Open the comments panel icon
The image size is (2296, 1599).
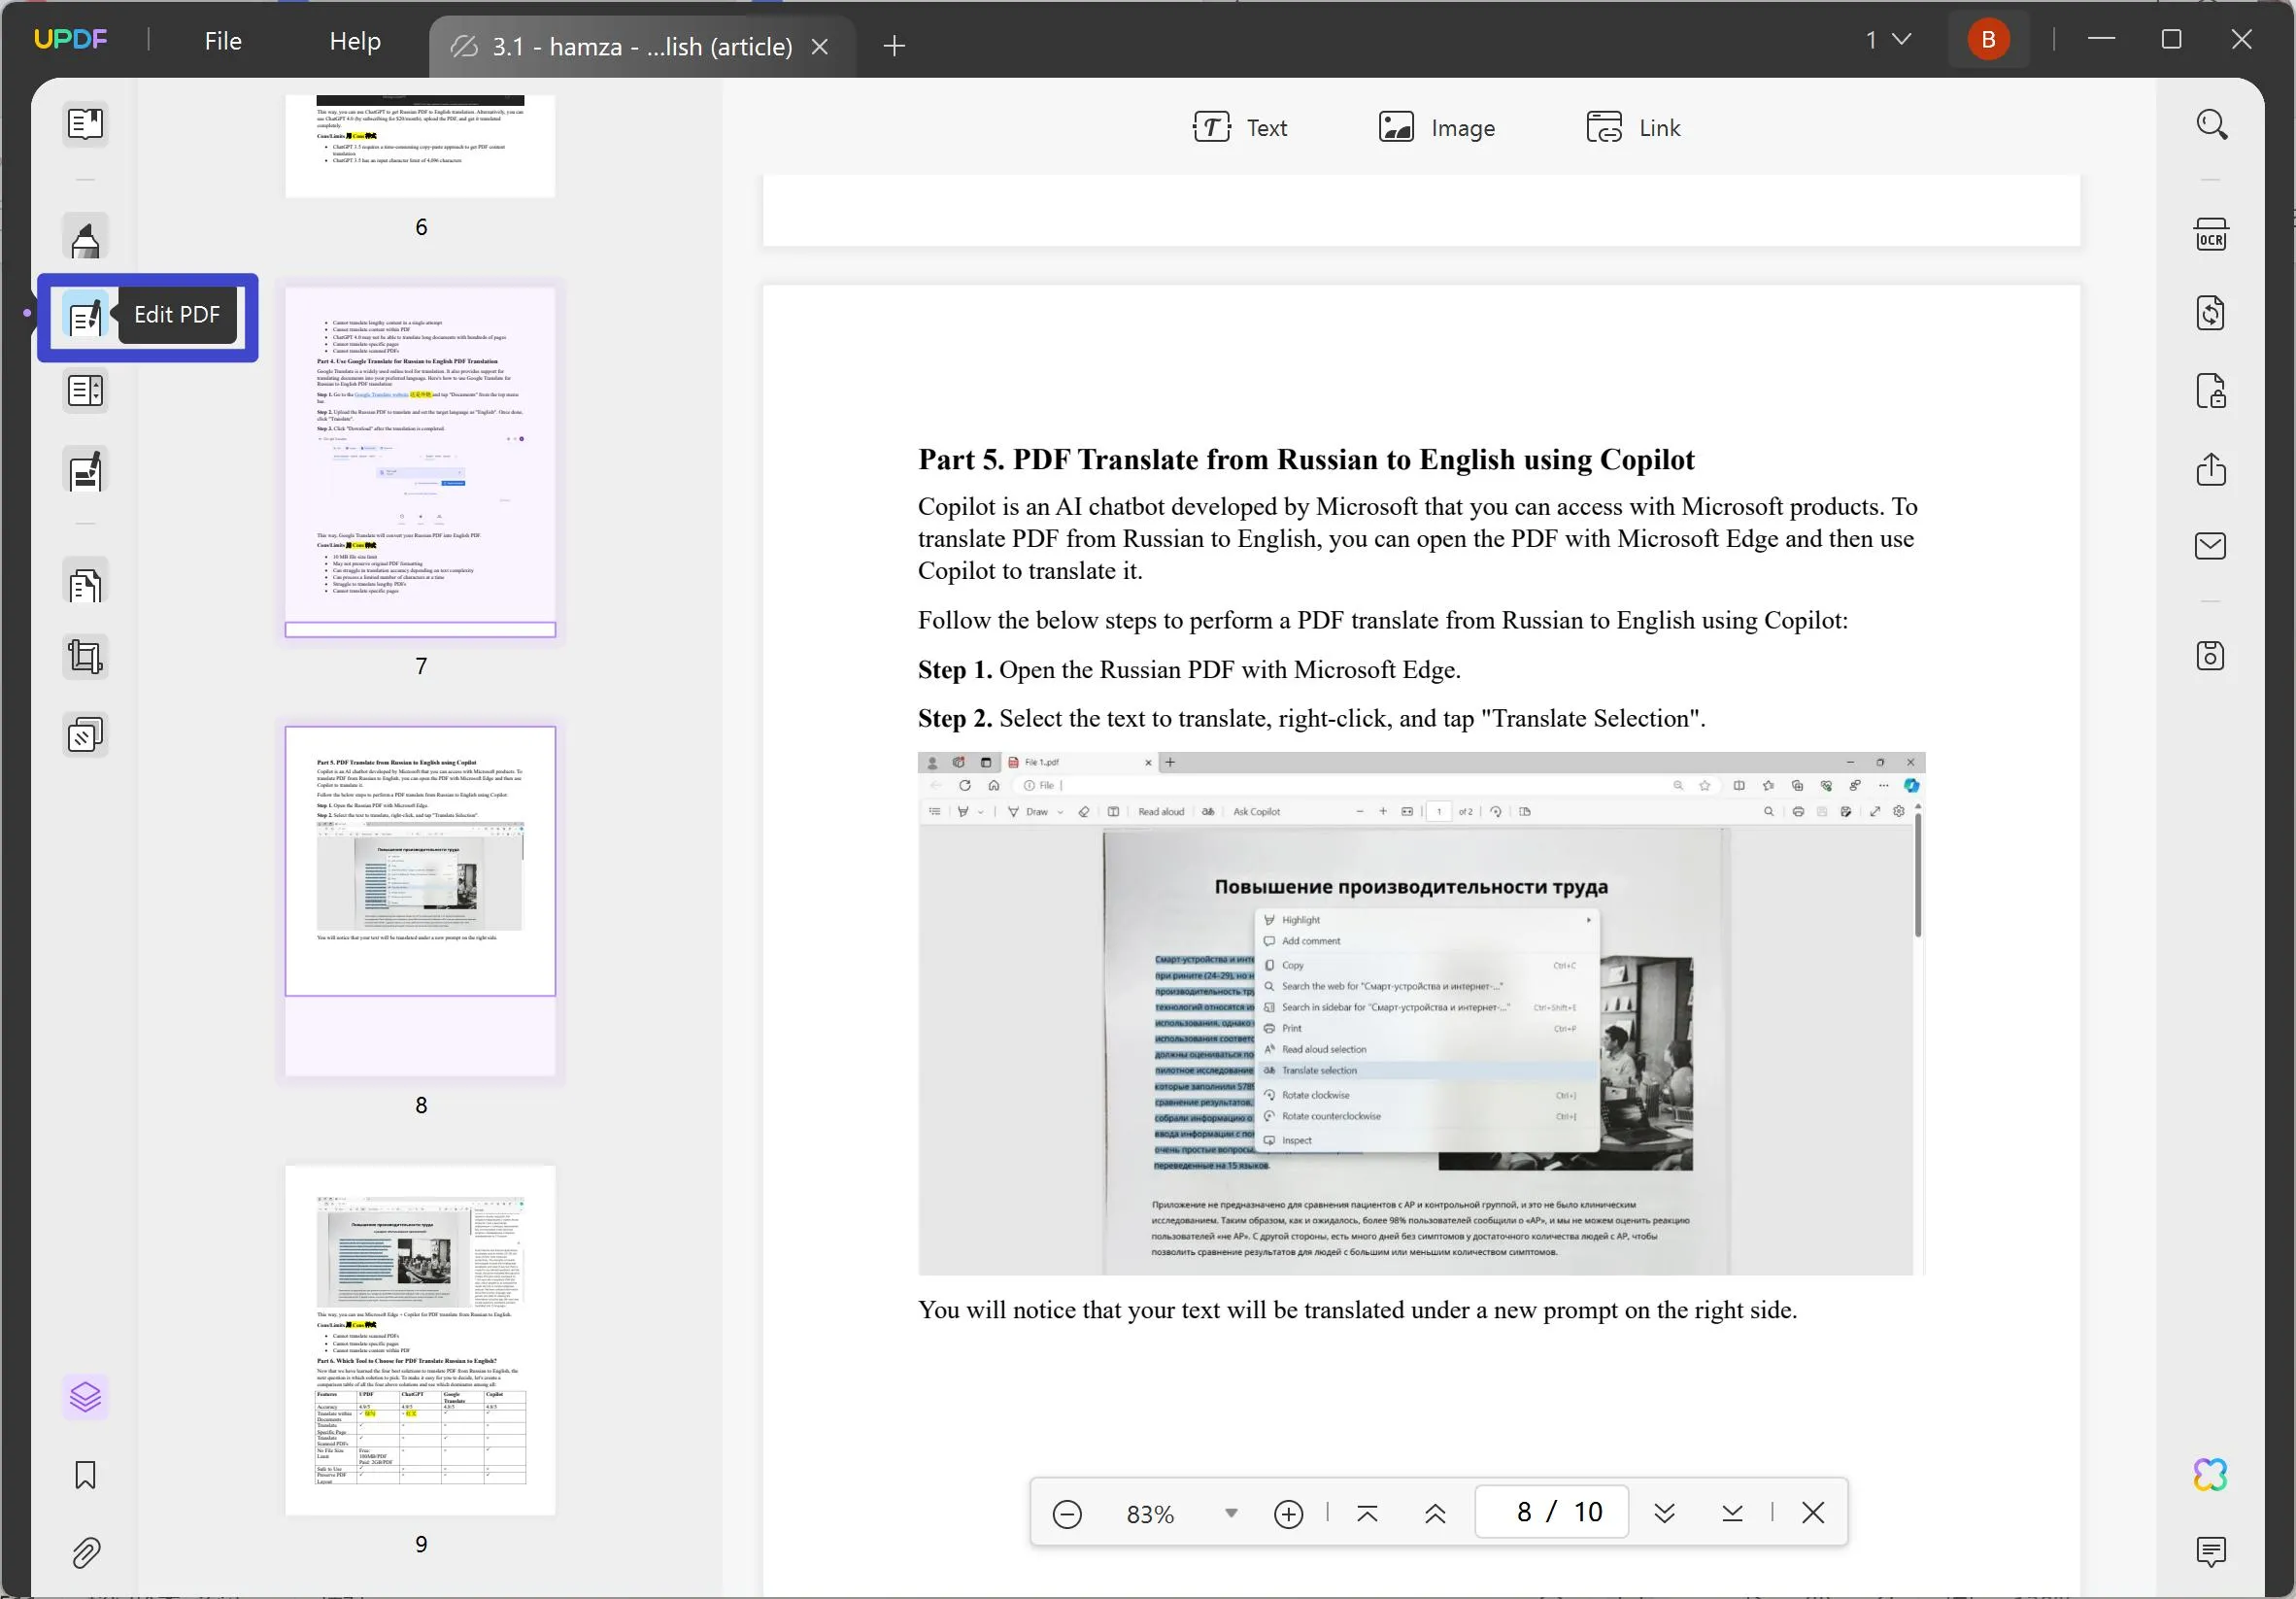(x=2211, y=1552)
